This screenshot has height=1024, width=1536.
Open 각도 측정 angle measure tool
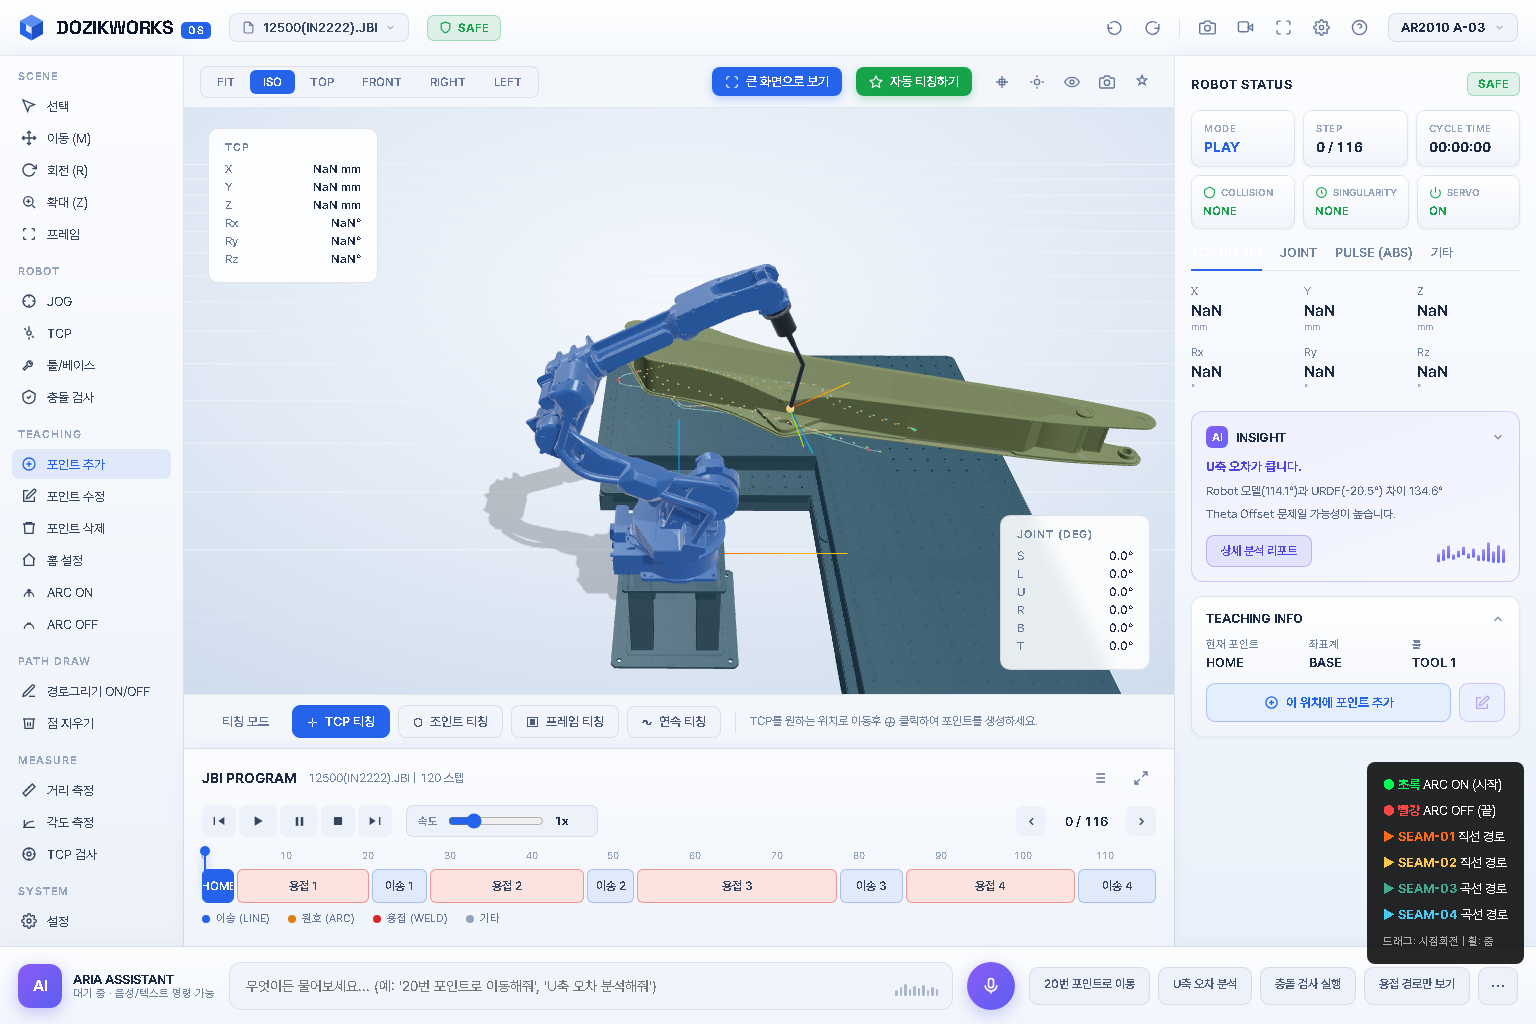(x=91, y=822)
